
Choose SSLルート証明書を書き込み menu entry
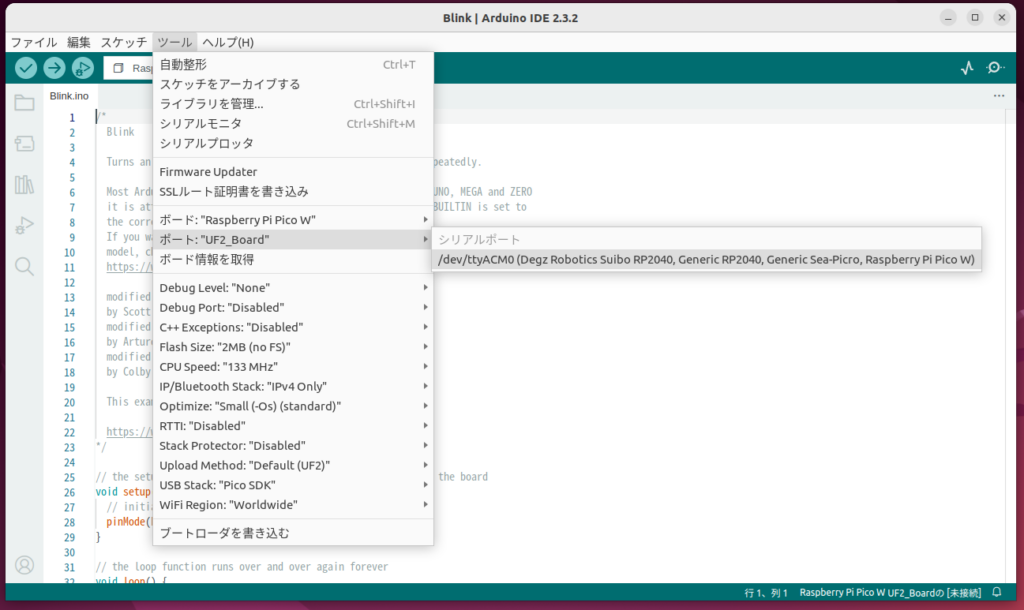coord(293,191)
